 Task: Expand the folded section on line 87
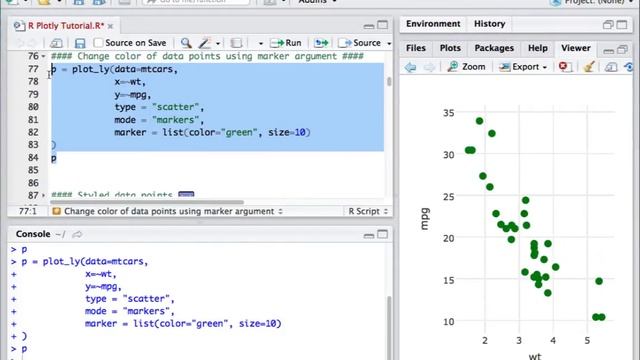pyautogui.click(x=44, y=195)
